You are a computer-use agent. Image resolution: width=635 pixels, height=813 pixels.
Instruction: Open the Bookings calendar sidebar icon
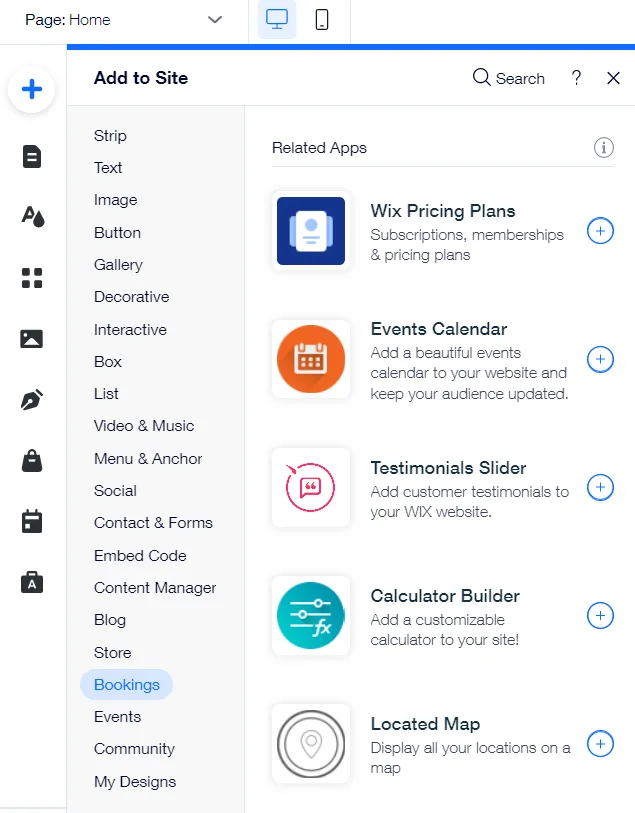32,521
